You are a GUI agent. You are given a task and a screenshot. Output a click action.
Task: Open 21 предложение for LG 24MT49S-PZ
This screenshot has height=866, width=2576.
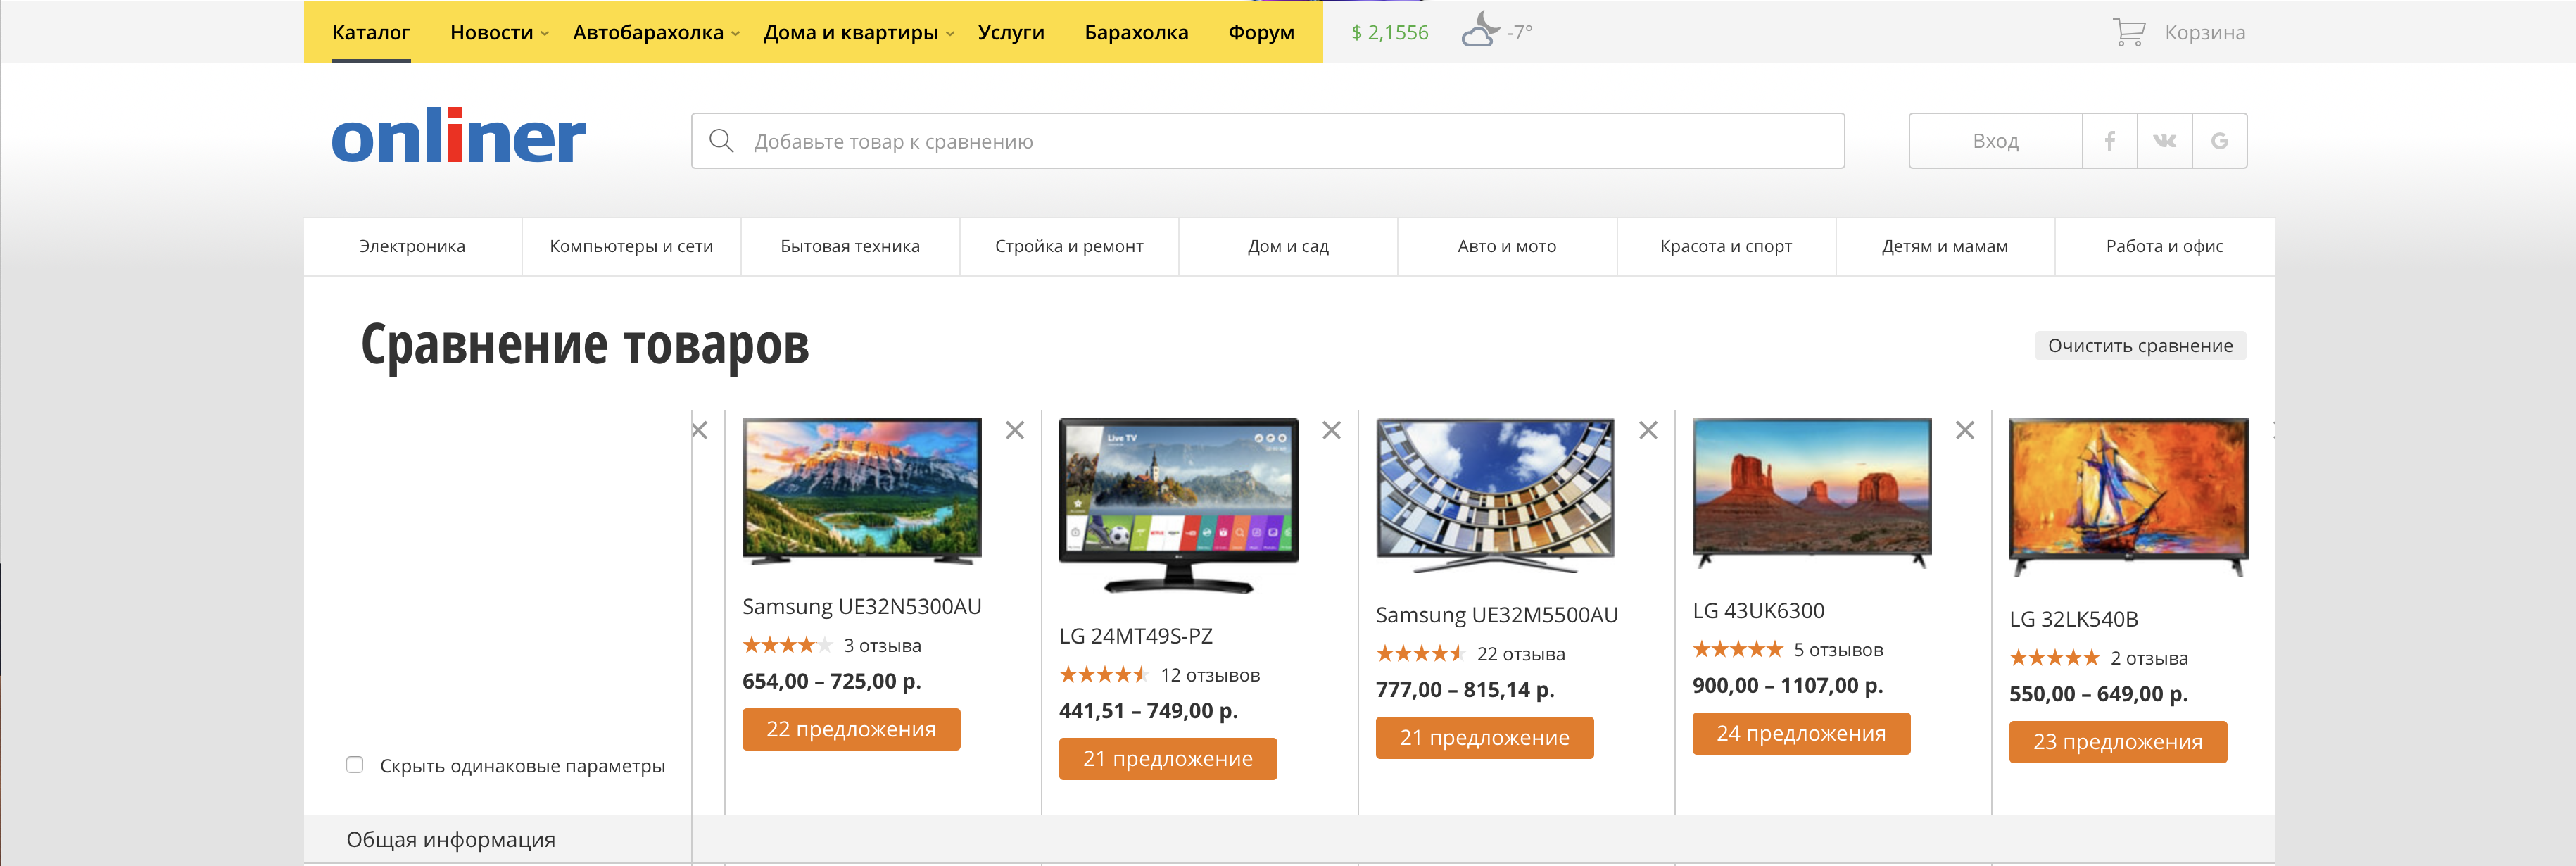[1167, 758]
